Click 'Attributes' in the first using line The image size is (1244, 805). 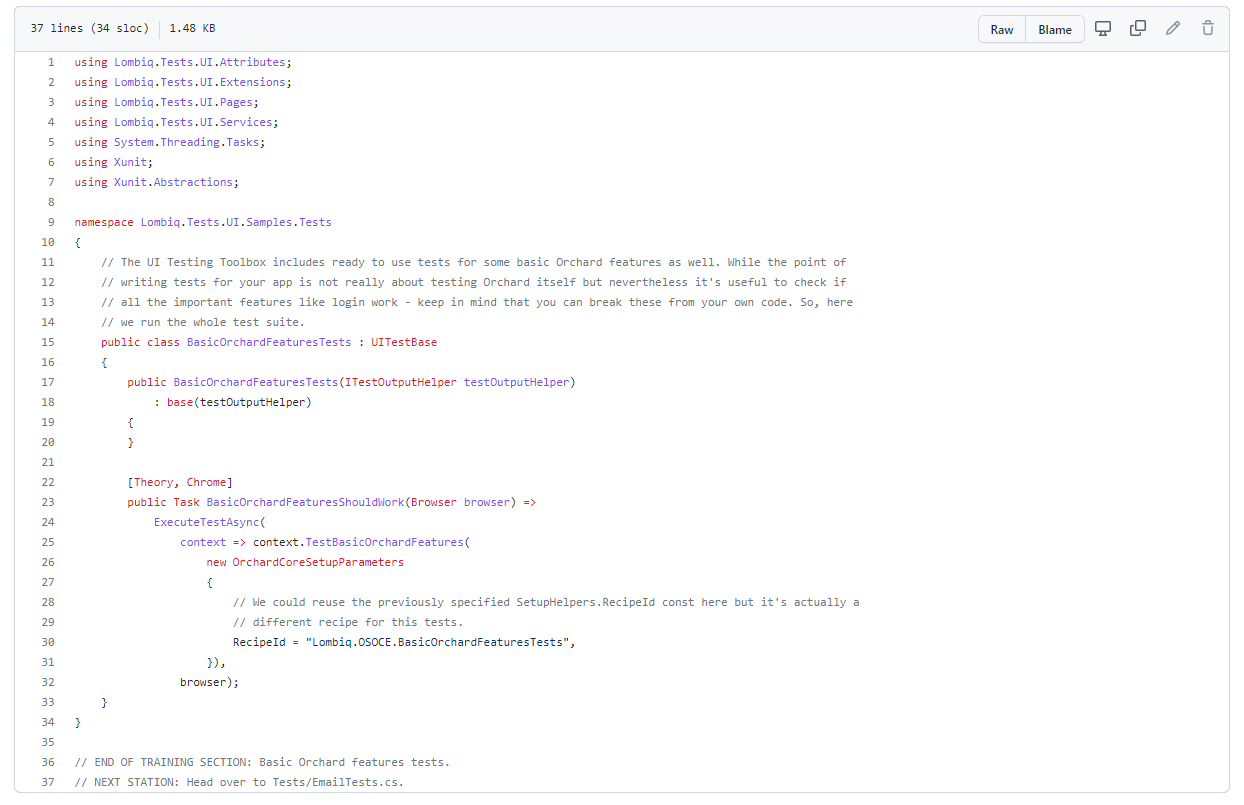click(253, 62)
